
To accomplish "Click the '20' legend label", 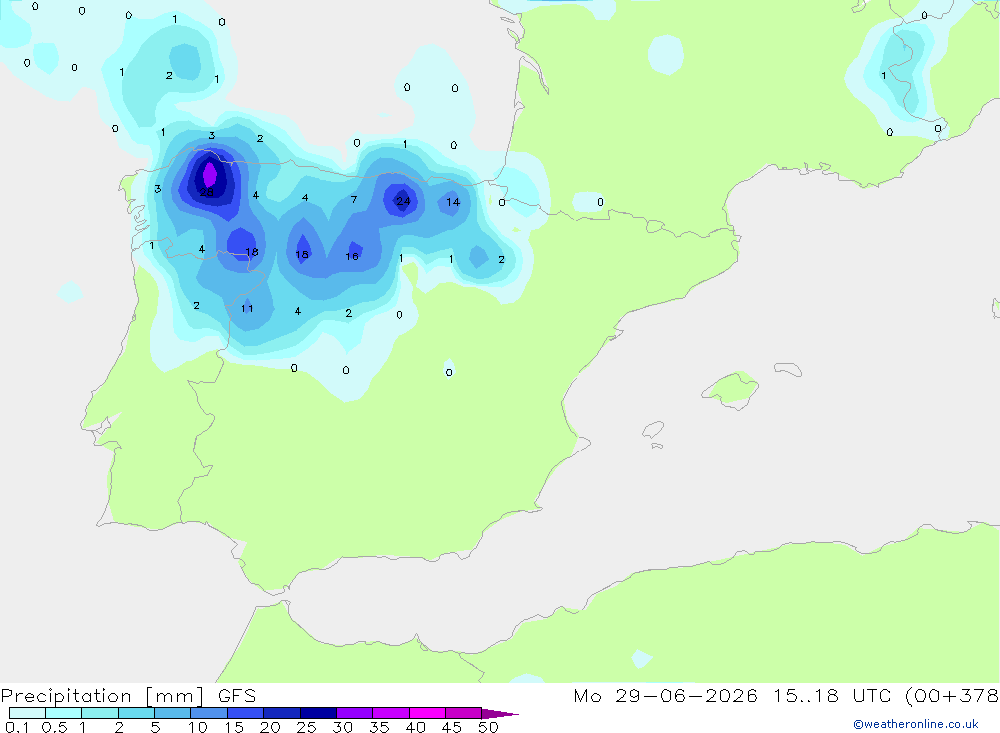I will [270, 727].
